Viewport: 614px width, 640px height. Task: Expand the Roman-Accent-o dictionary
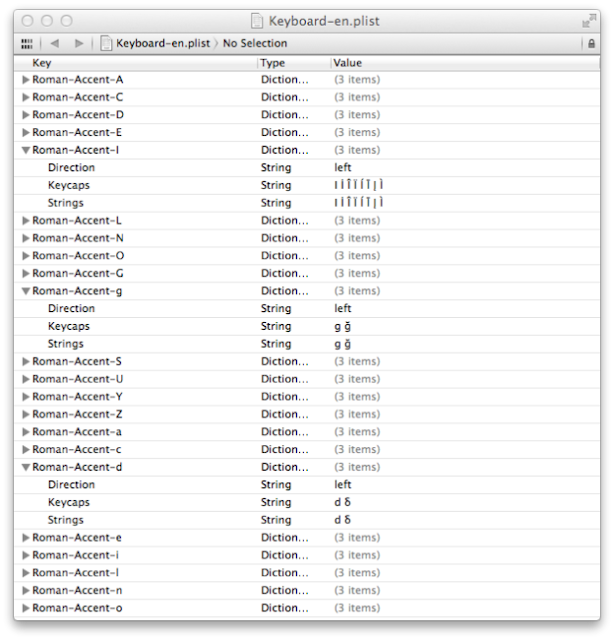point(26,608)
